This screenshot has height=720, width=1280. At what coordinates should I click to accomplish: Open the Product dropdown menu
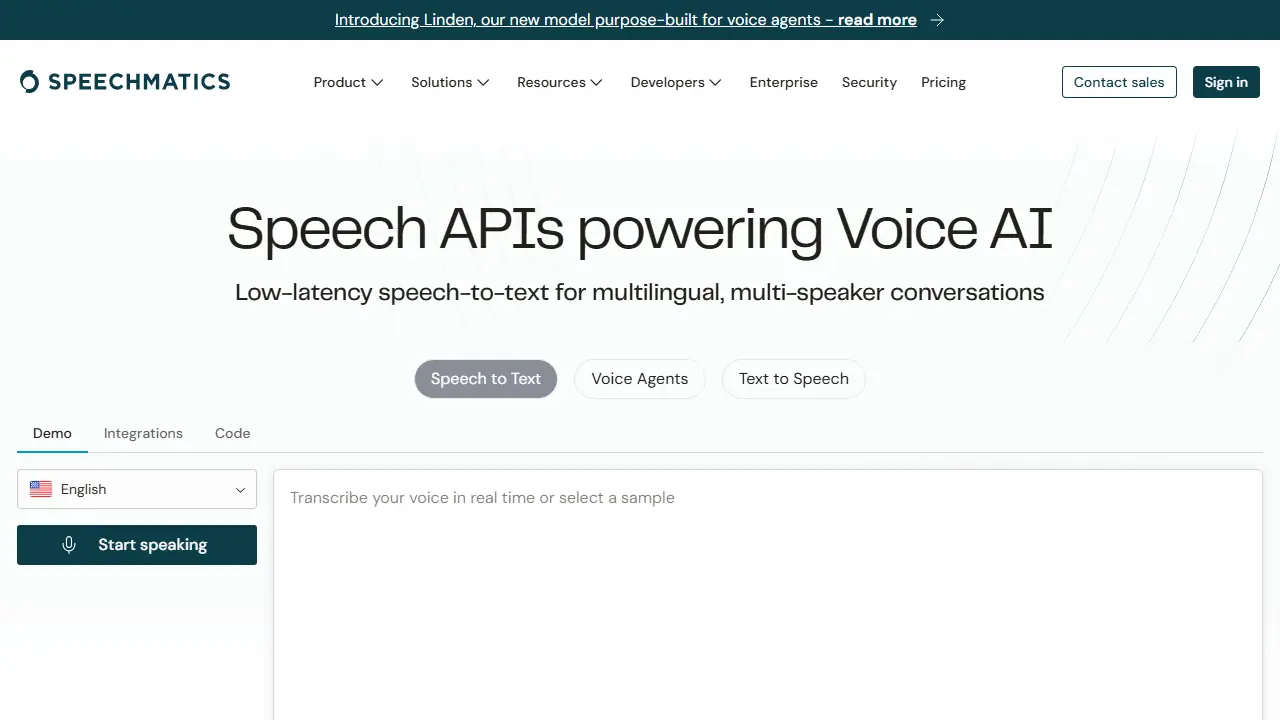click(348, 82)
